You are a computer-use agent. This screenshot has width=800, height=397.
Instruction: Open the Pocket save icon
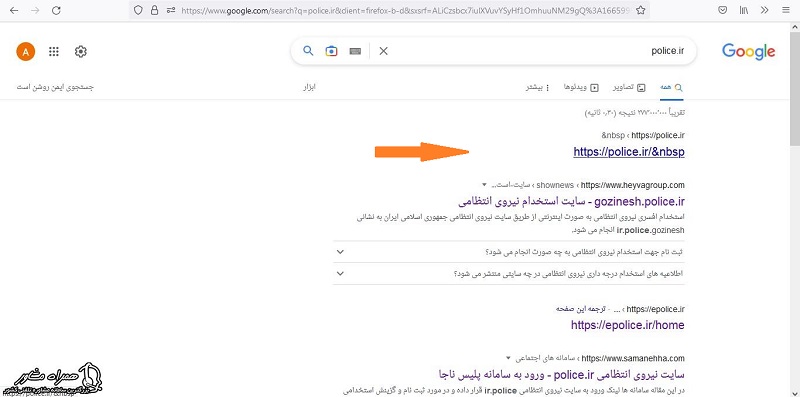tap(722, 10)
